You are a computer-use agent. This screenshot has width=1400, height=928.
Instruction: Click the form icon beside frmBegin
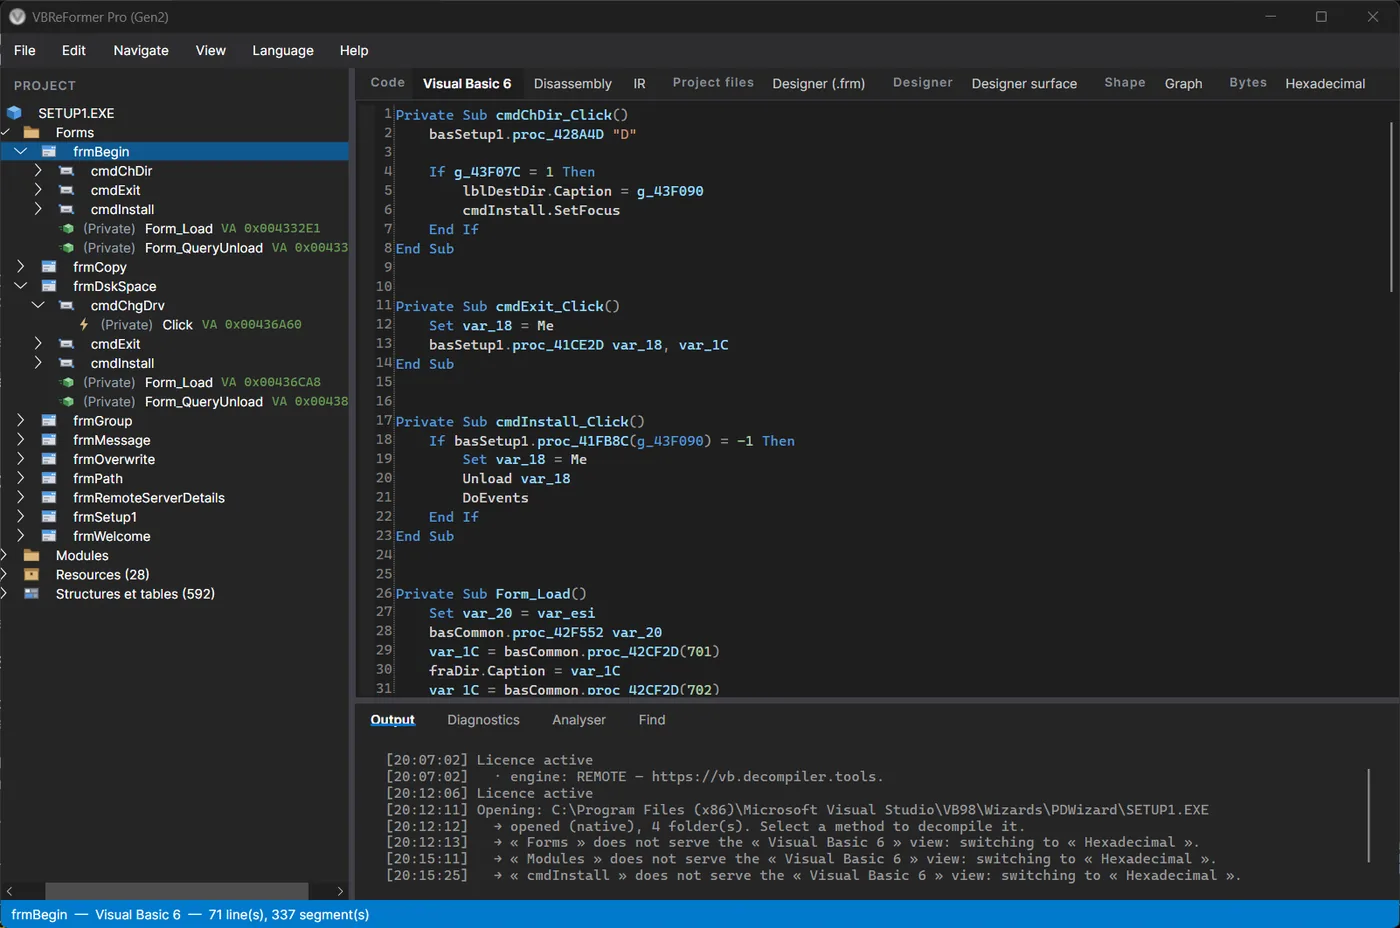click(x=49, y=152)
